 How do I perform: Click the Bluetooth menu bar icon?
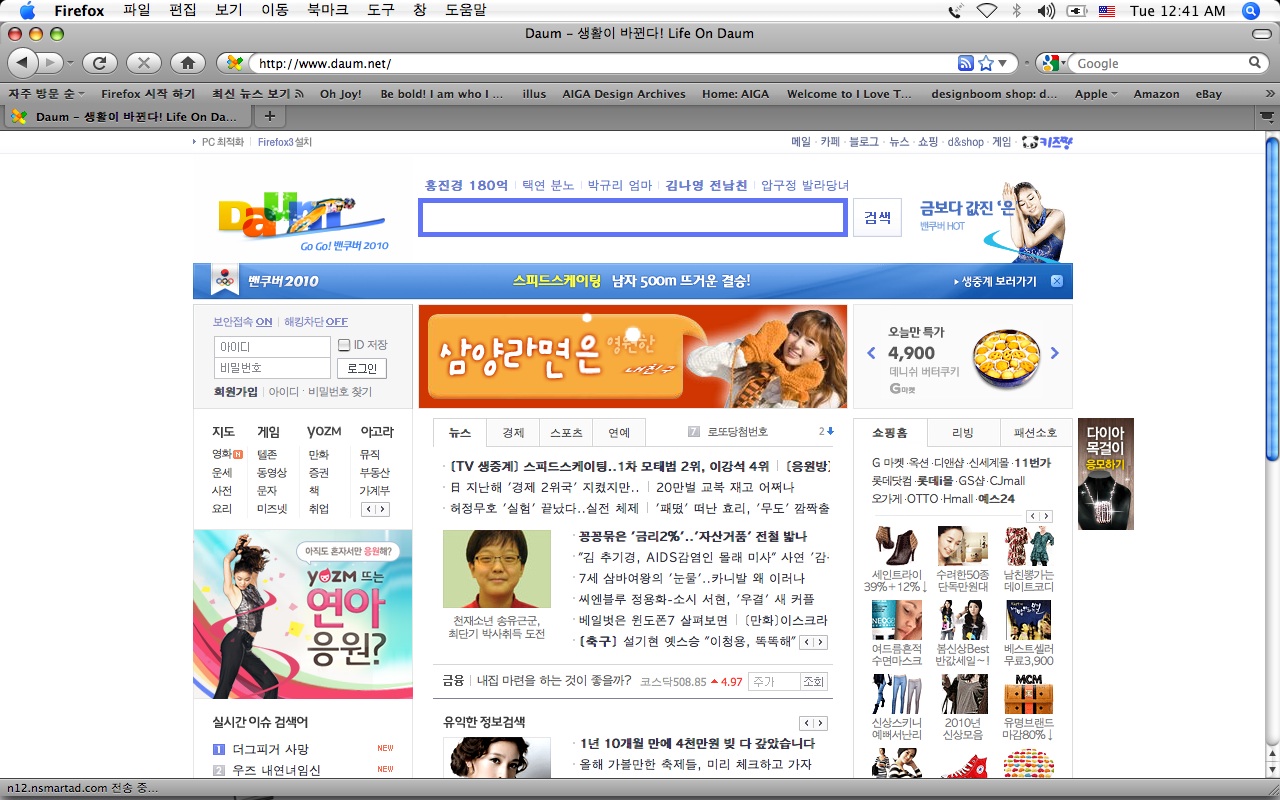1017,10
